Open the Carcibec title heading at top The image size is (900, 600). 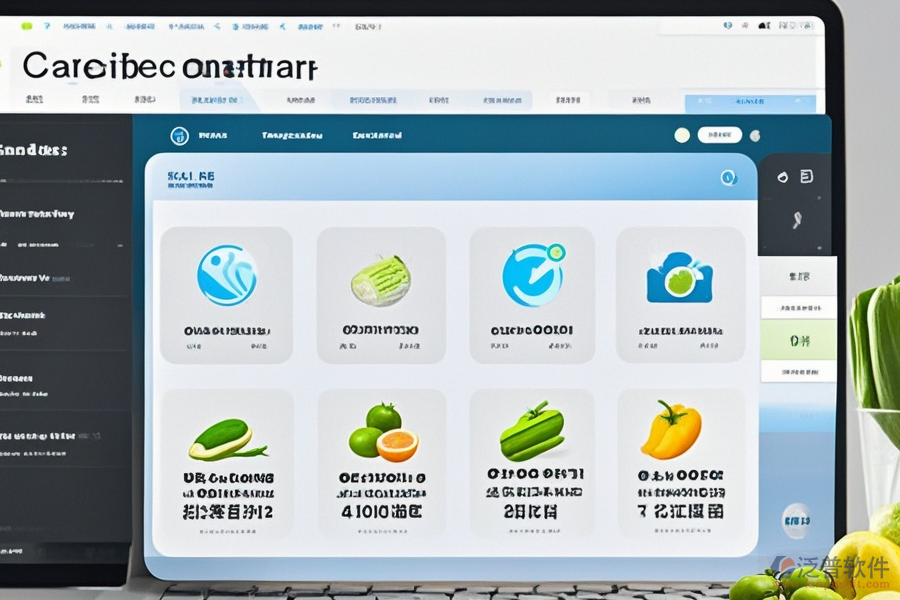point(170,66)
